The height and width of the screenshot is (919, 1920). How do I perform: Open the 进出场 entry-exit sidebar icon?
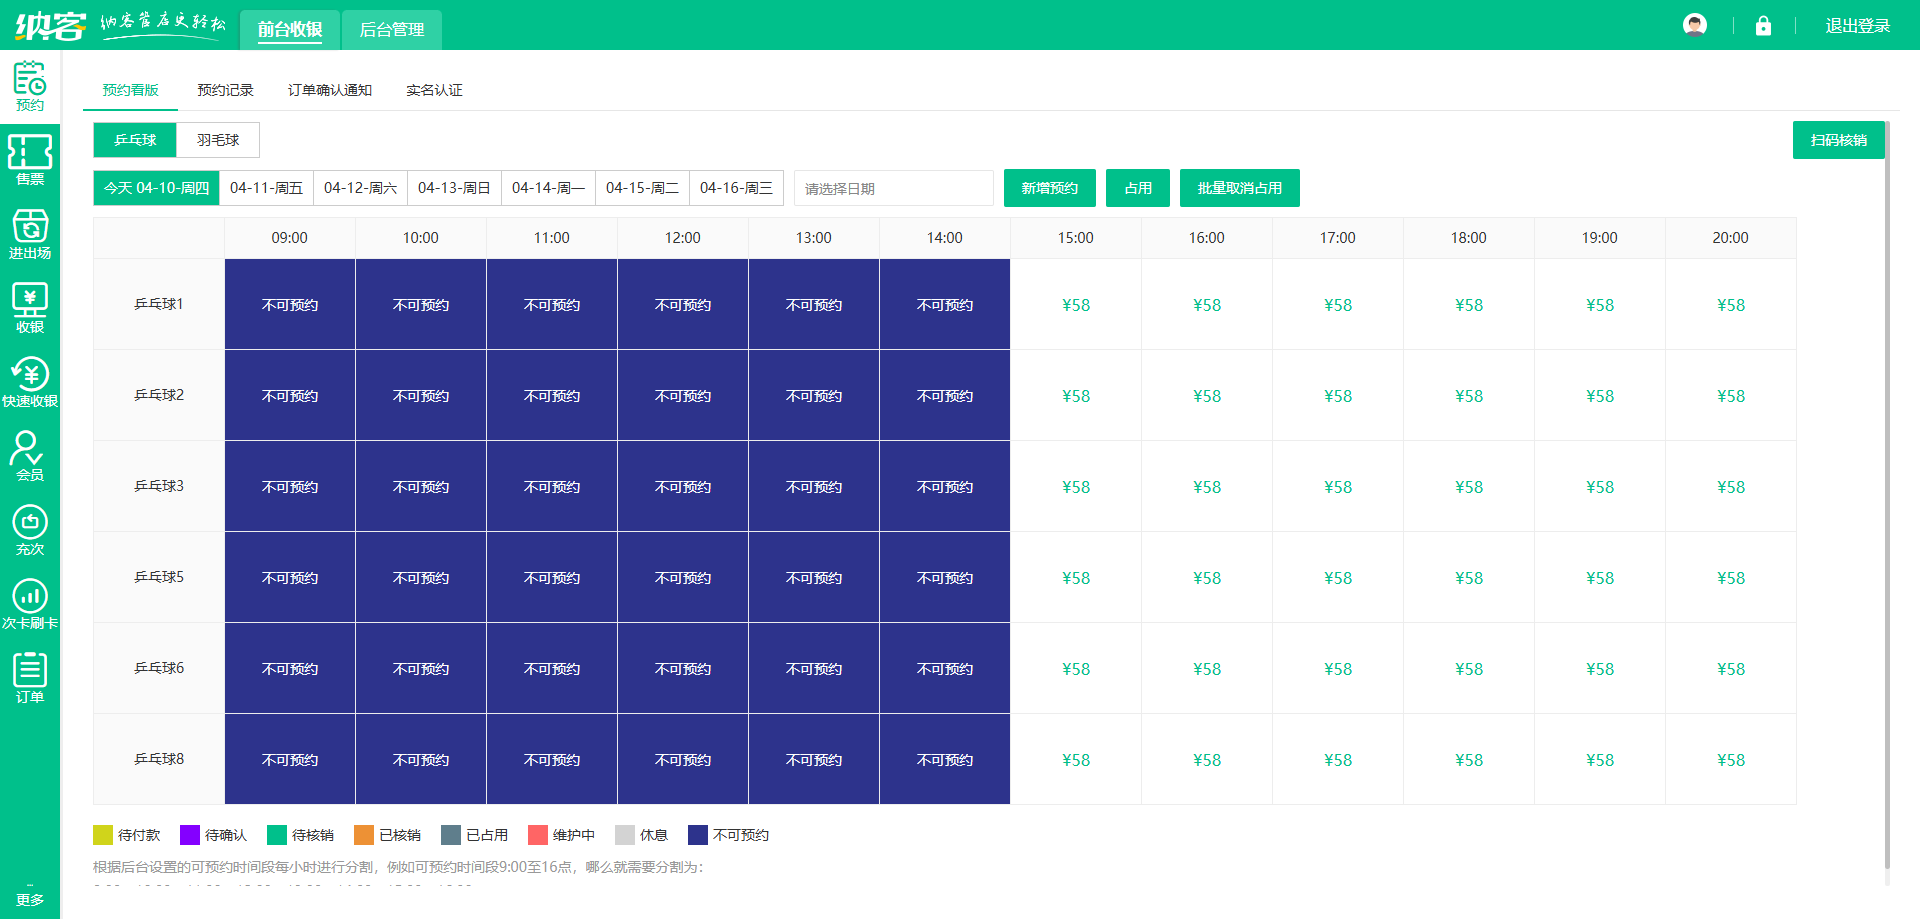(30, 235)
